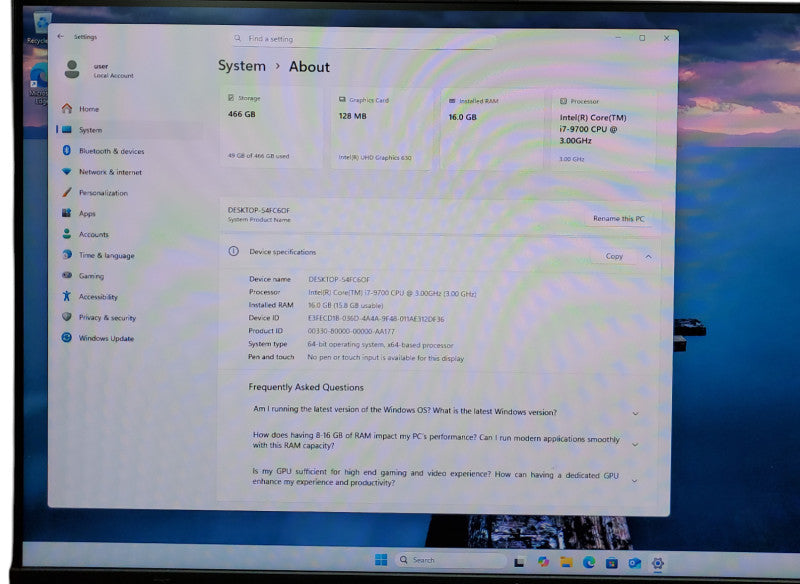Click System in the breadcrumb
The image size is (800, 584).
[242, 66]
